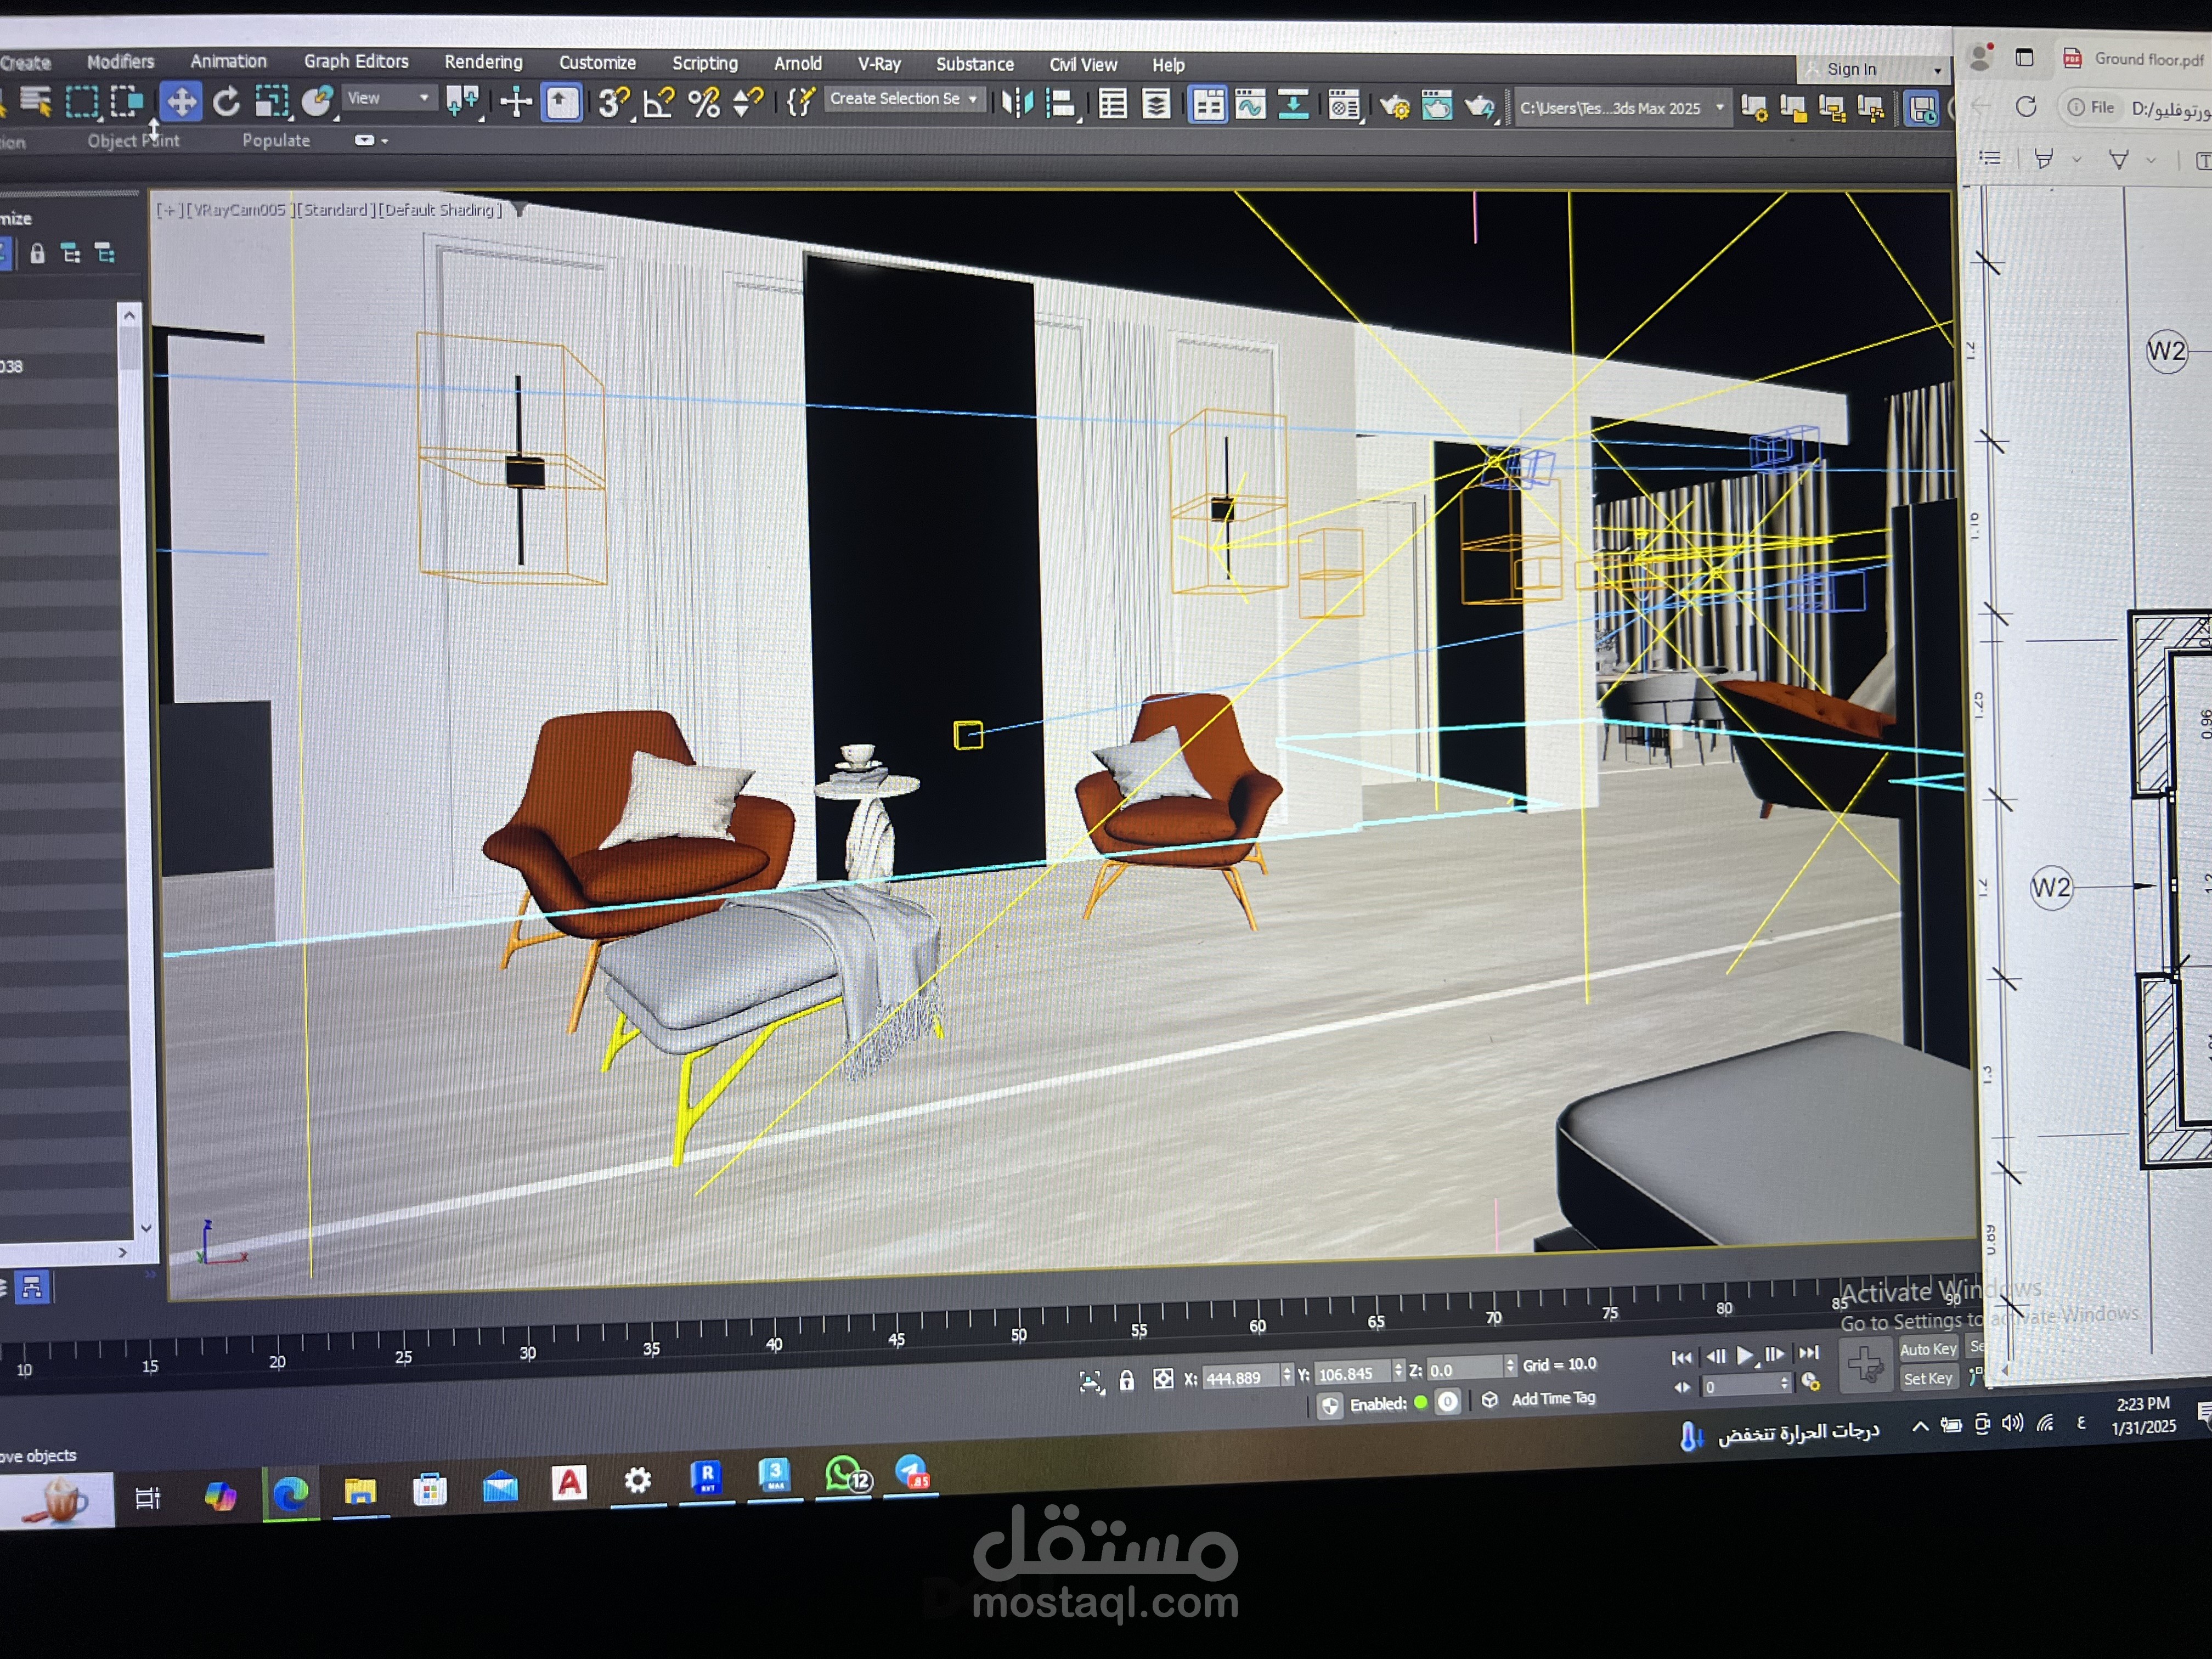Toggle Selection Lock icon
This screenshot has width=2212, height=1659.
click(1127, 1381)
